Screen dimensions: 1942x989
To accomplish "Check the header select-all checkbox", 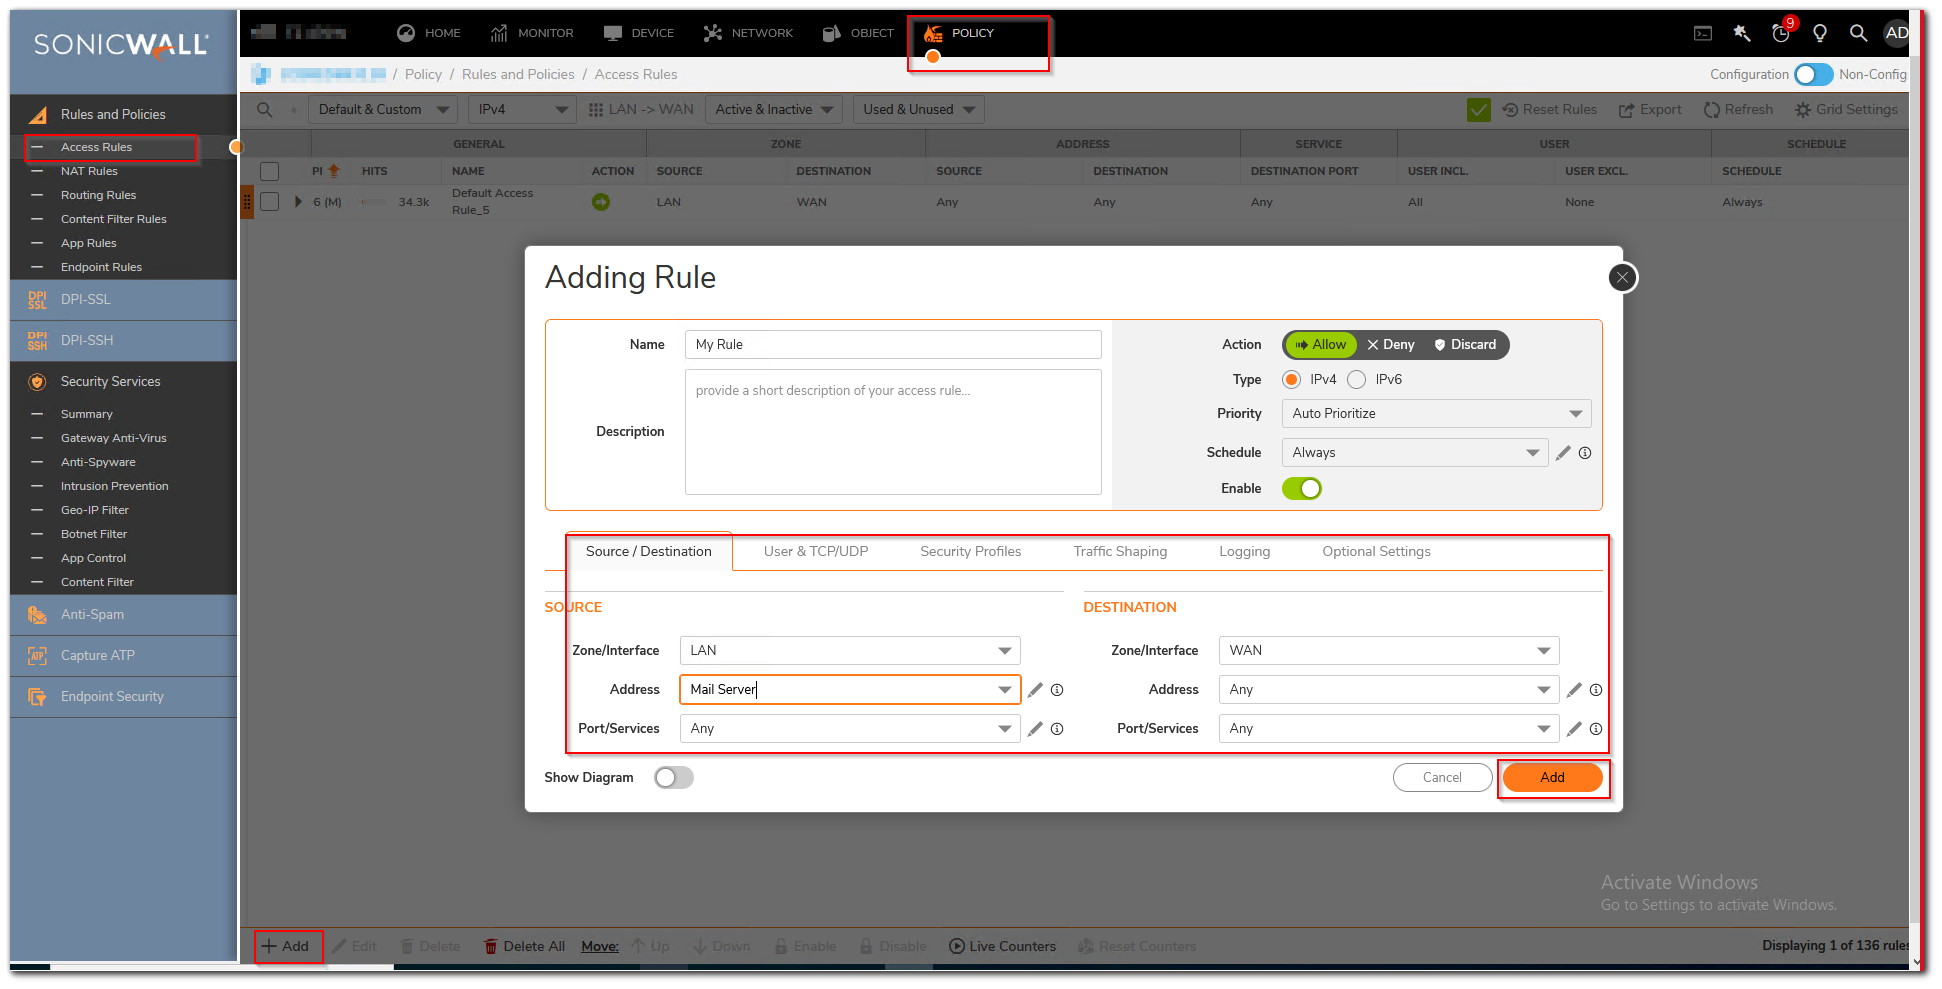I will (270, 172).
